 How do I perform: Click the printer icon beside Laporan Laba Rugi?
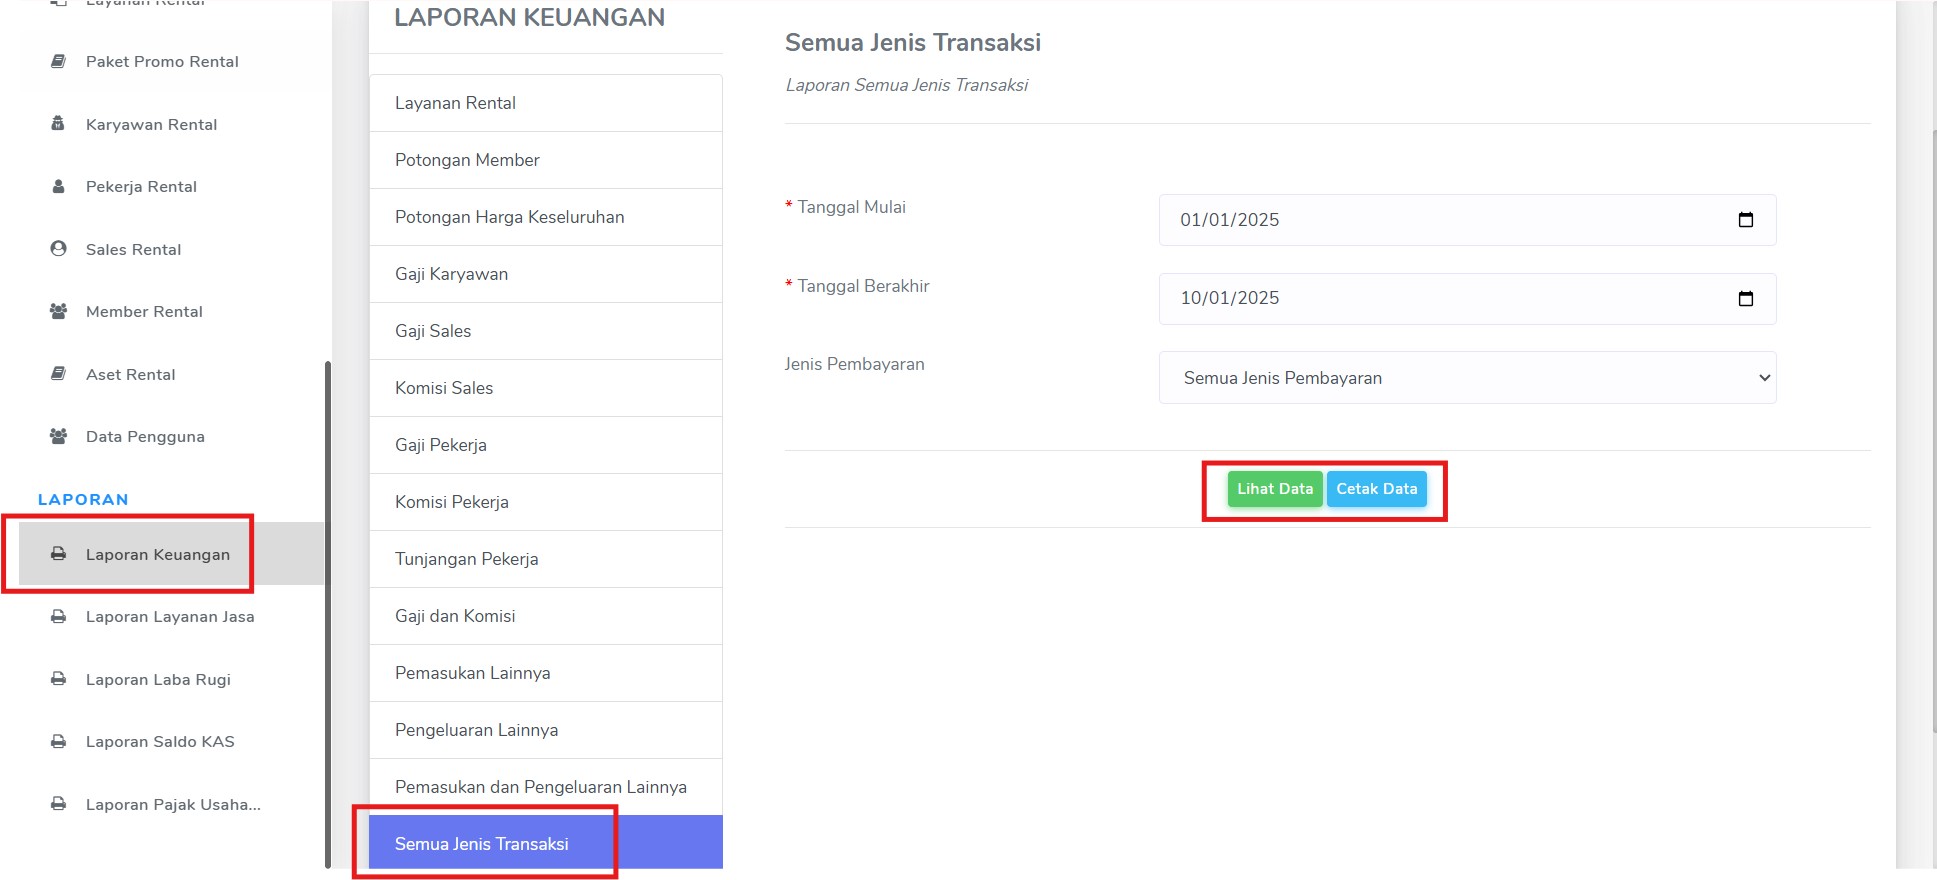click(59, 679)
